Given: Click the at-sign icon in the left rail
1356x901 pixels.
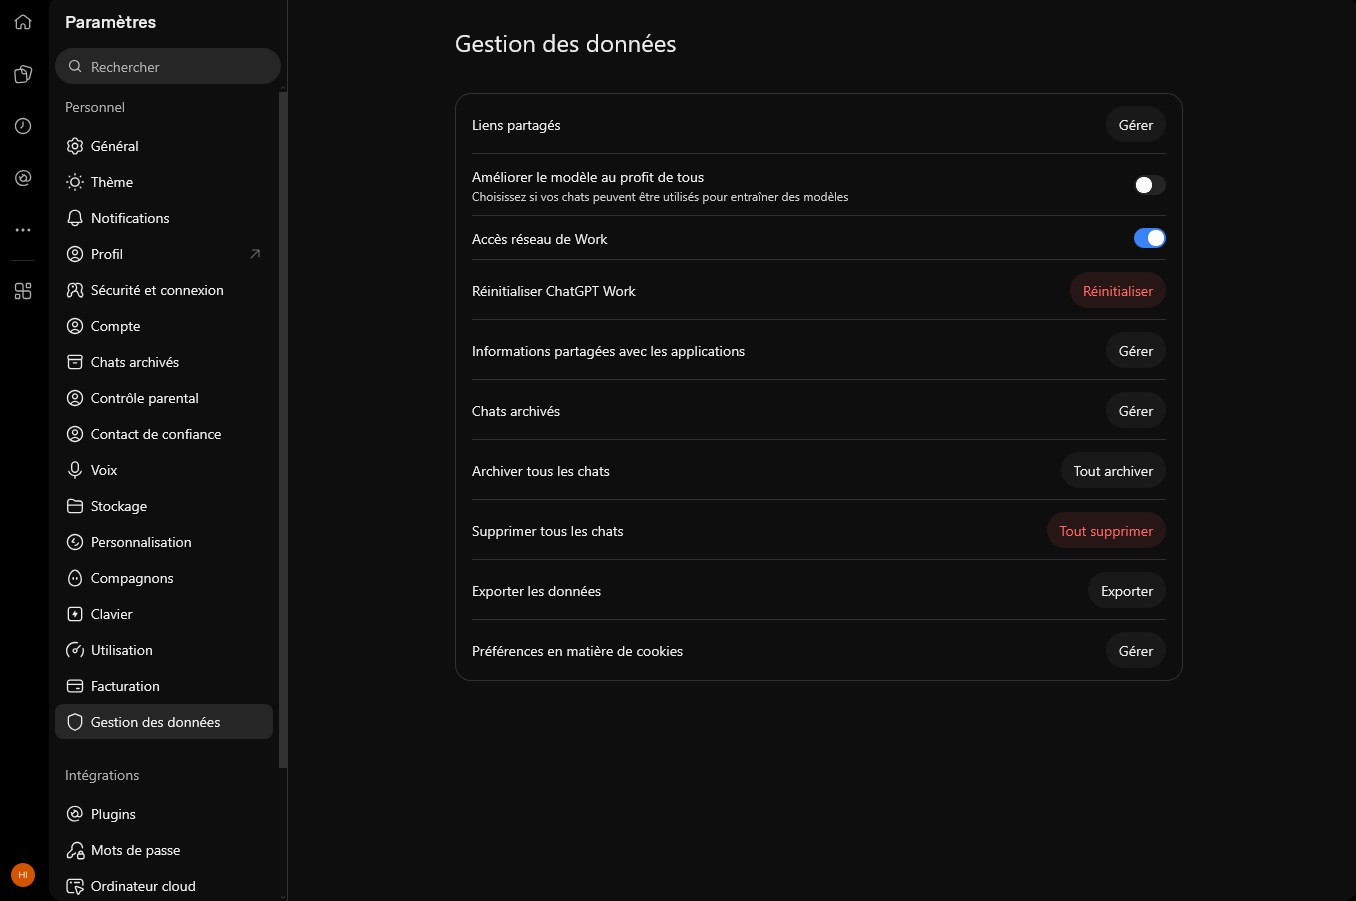Looking at the screenshot, I should (23, 178).
